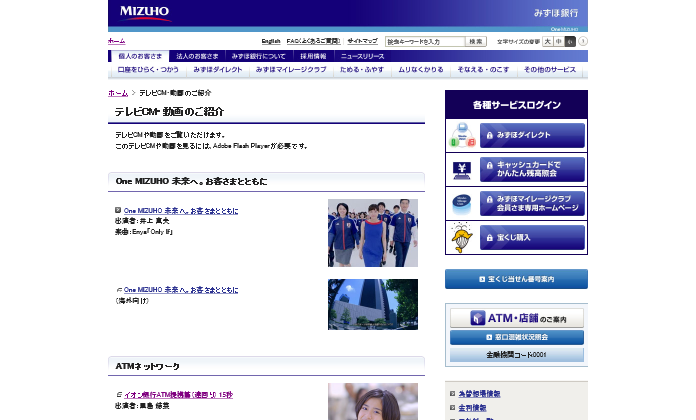Open the One MIZUHO 海外向け video link
This screenshot has height=420, width=696.
click(x=181, y=289)
